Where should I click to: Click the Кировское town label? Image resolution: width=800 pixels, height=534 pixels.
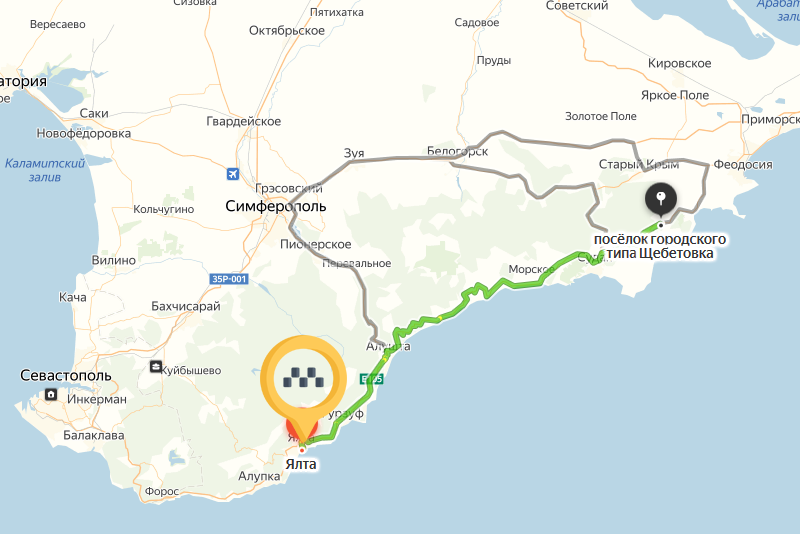coord(680,63)
